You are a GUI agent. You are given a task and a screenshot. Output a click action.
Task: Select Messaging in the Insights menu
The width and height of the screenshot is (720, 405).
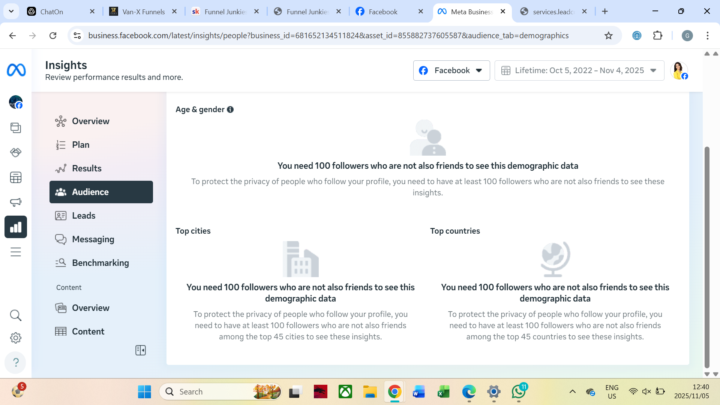point(101,239)
